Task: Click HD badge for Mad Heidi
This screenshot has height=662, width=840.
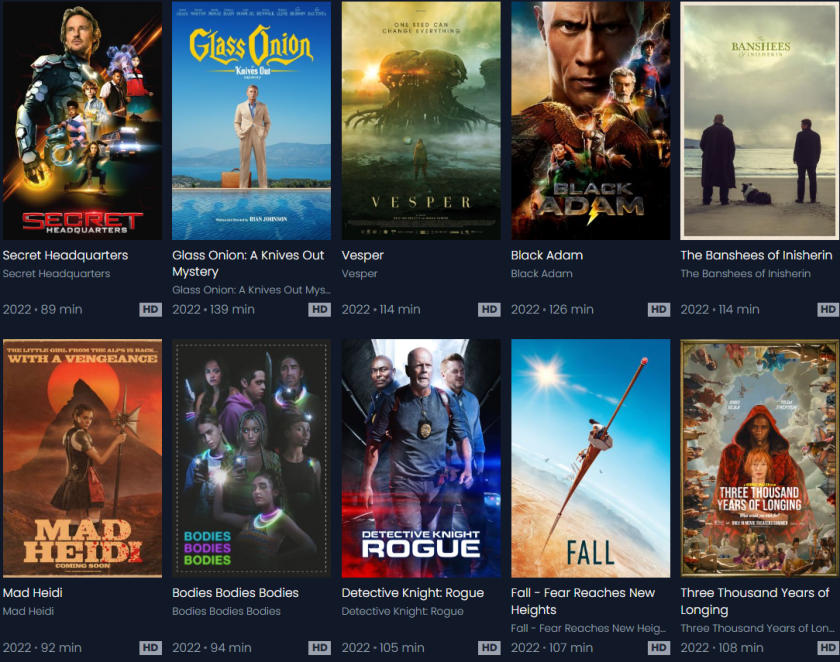Action: click(151, 648)
